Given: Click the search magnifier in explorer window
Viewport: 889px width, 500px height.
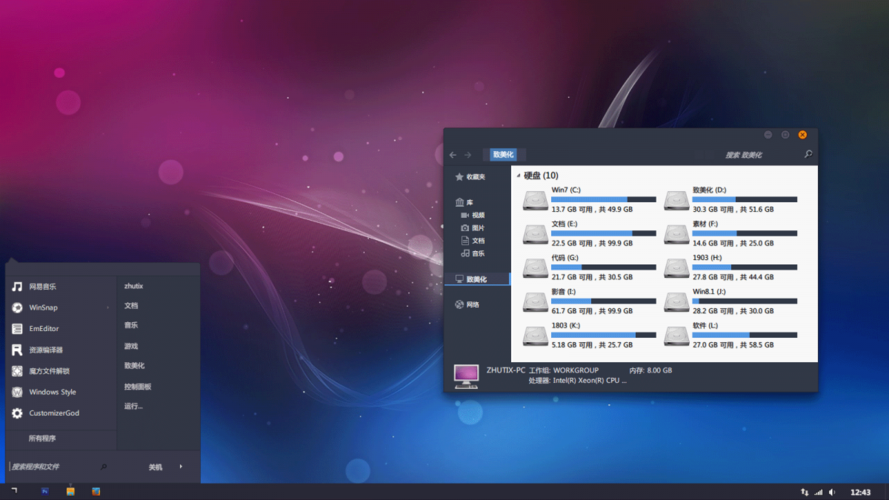Looking at the screenshot, I should (x=808, y=155).
